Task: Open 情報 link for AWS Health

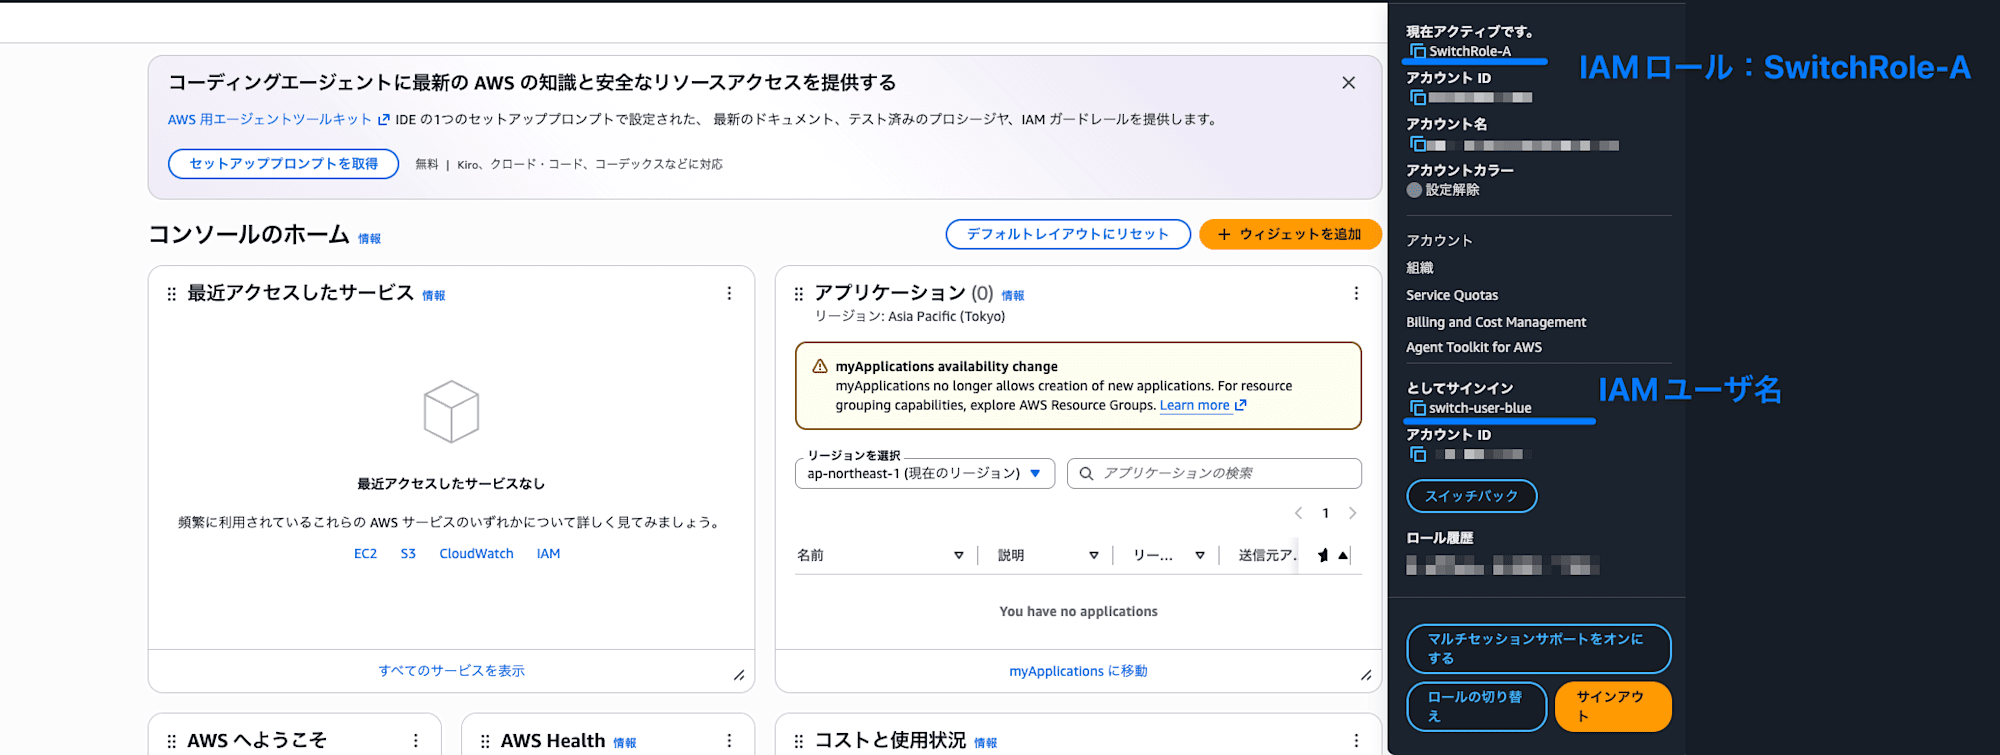Action: tap(624, 743)
